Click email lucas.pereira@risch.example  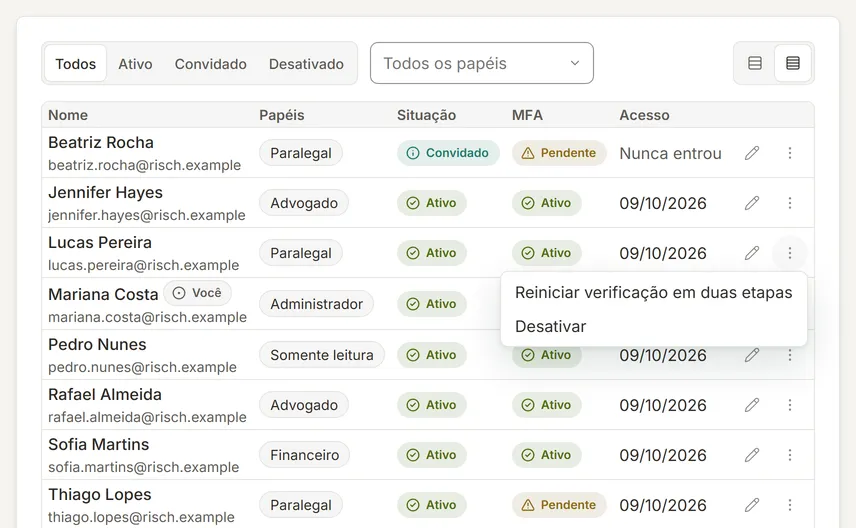click(x=144, y=265)
